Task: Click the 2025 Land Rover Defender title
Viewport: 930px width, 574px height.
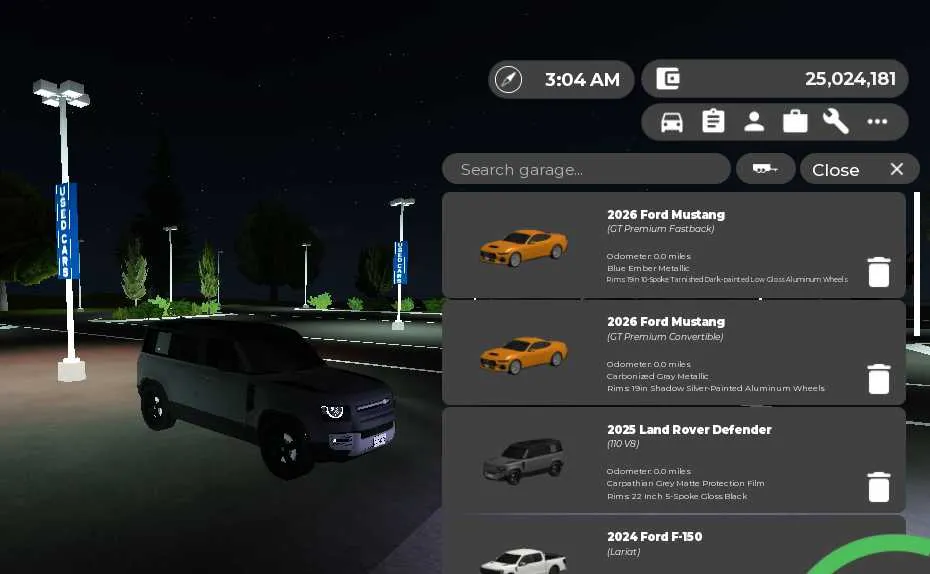Action: click(x=689, y=429)
